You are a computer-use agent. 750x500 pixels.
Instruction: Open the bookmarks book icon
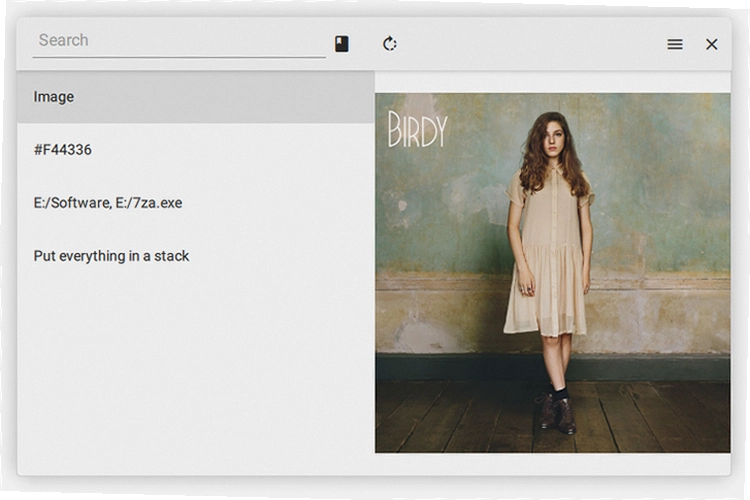342,44
